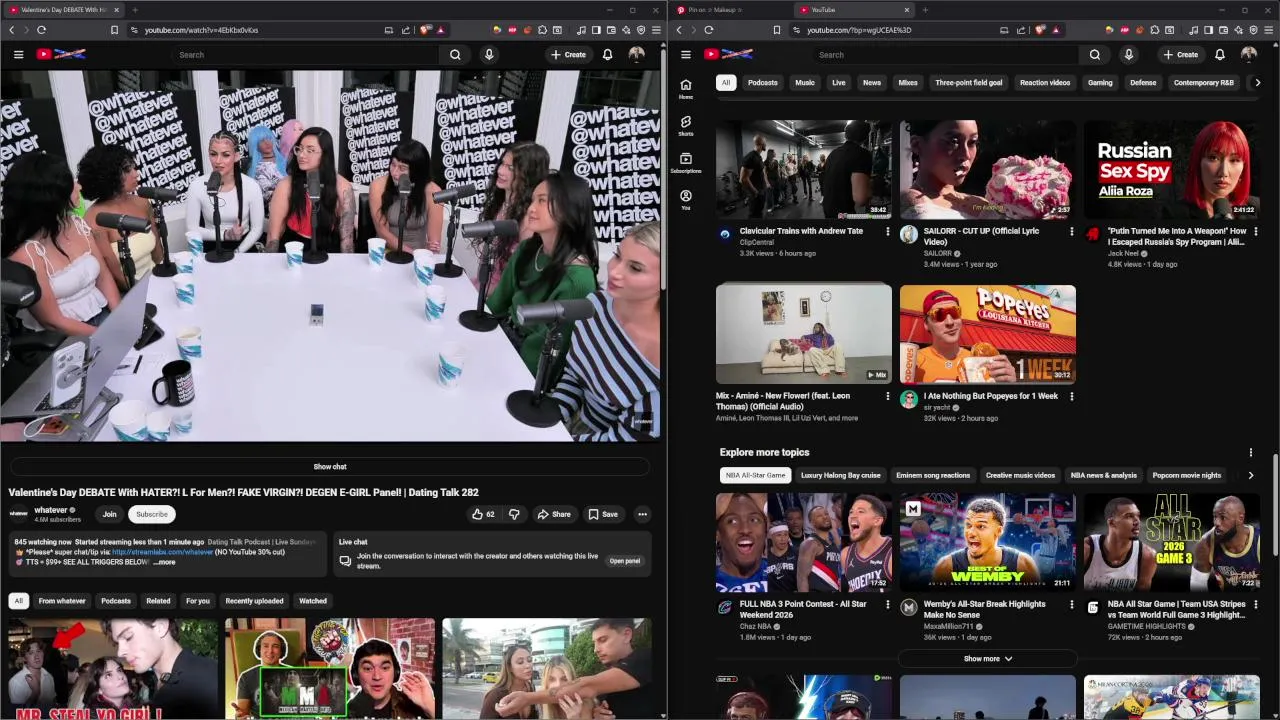
Task: Start voice search in left YouTube window
Action: (489, 54)
